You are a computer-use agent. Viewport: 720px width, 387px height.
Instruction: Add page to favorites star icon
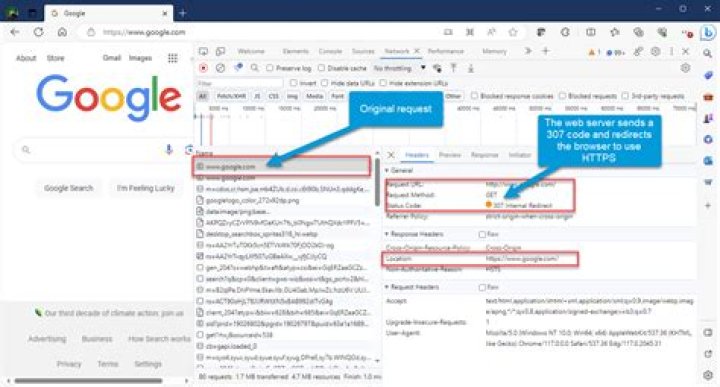click(x=513, y=32)
